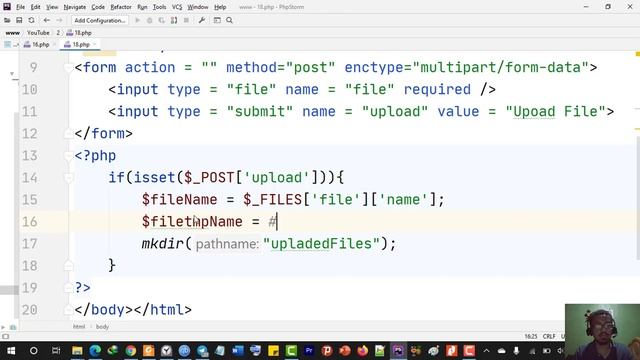Click the 18.php breadcrumb in navigation bar

pyautogui.click(x=79, y=33)
